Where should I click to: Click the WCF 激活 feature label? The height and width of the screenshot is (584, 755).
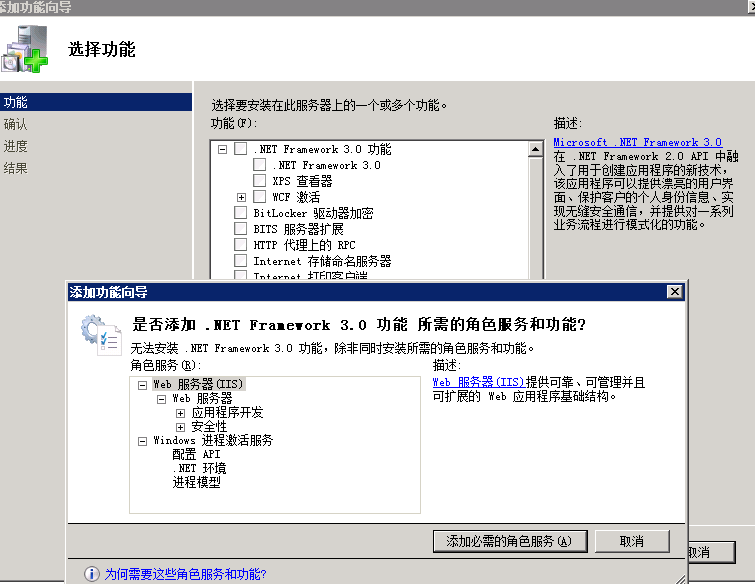coord(296,197)
